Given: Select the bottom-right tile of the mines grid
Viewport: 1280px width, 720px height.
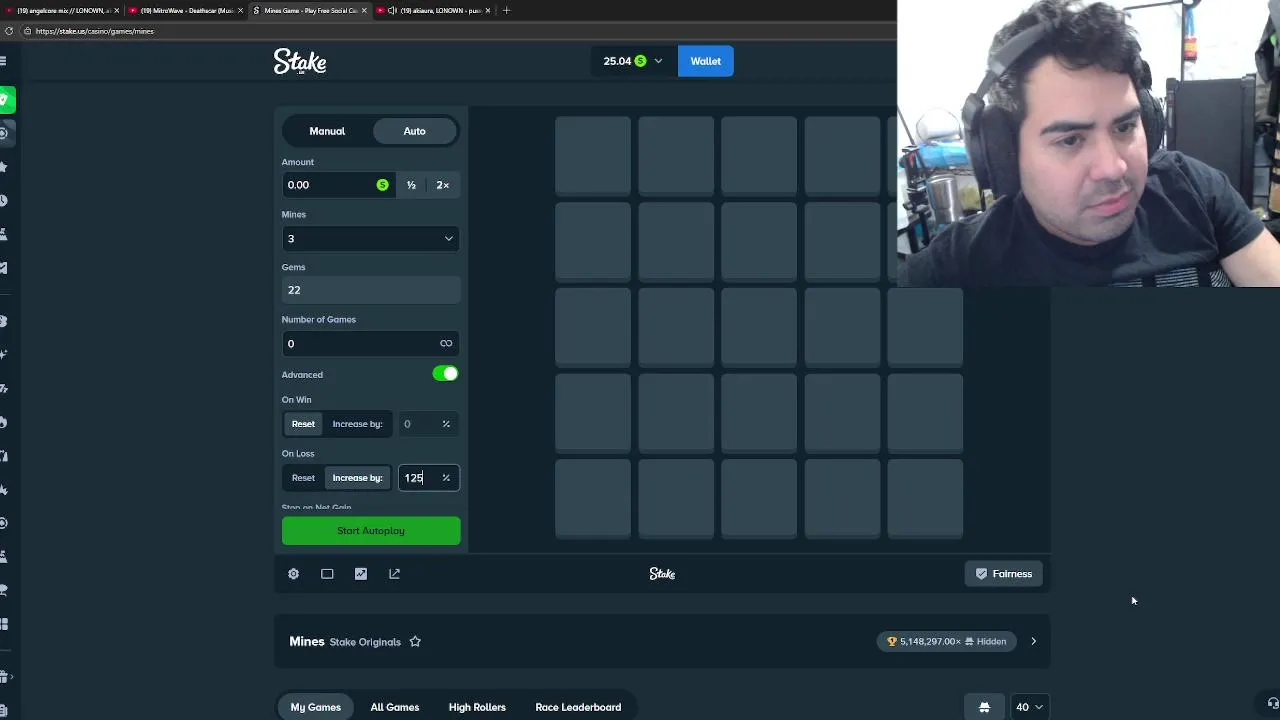Looking at the screenshot, I should [925, 499].
